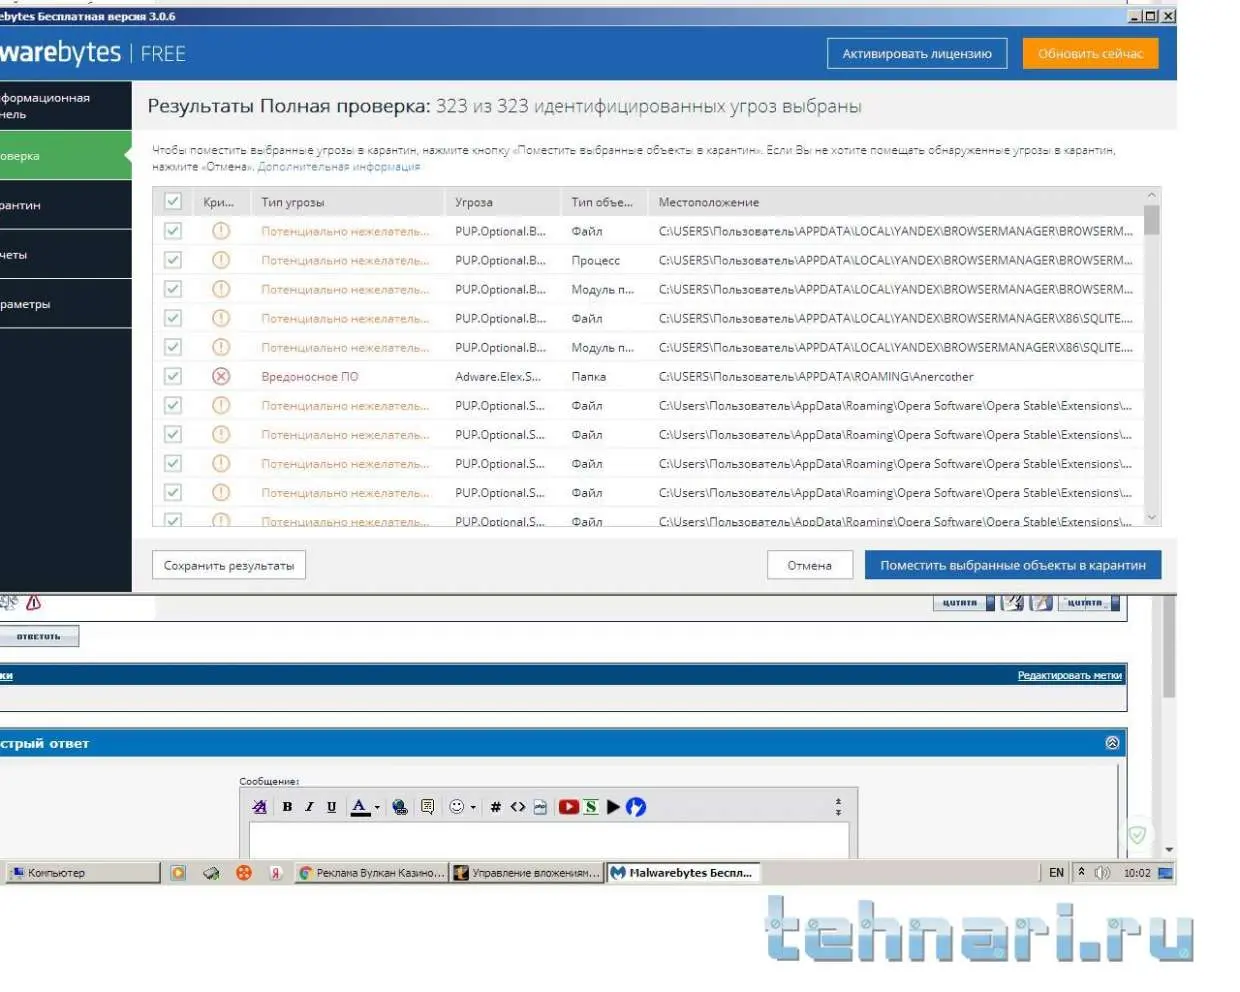This screenshot has width=1240, height=992.
Task: Open Malwarebytes in the taskbar
Action: click(682, 873)
